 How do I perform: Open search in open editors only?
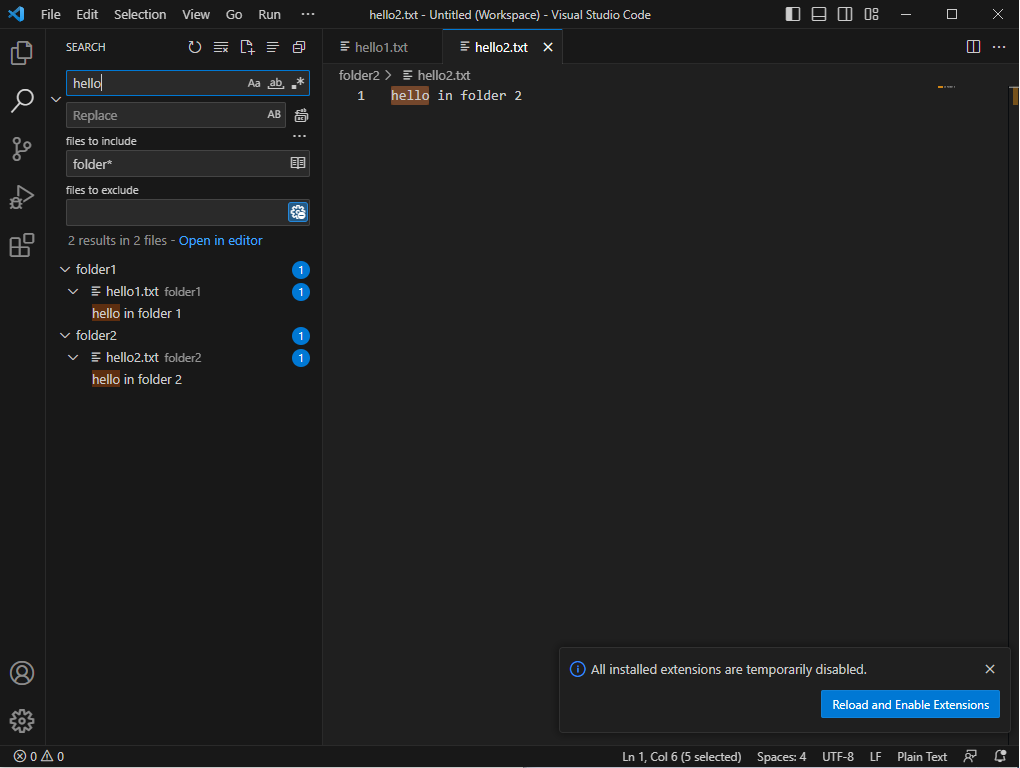click(x=298, y=162)
